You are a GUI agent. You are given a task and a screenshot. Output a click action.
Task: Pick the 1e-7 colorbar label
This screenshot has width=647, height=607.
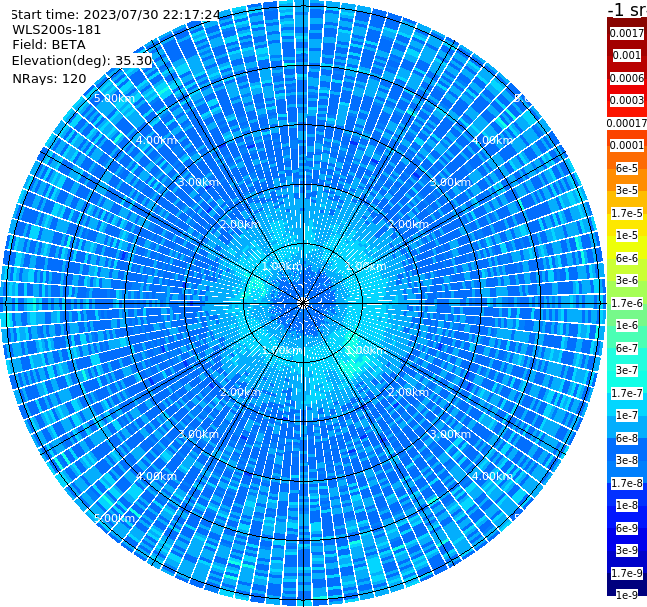point(627,415)
